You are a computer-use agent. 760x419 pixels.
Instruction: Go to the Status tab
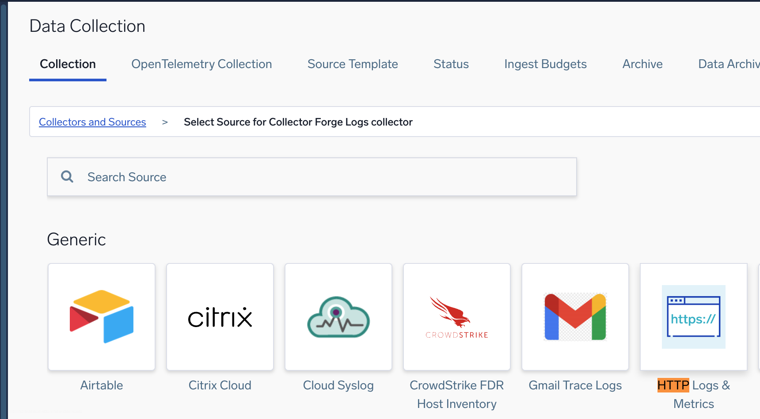coord(451,64)
